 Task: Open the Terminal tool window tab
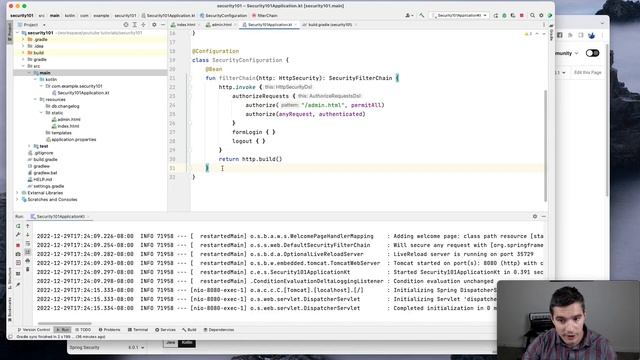click(138, 329)
